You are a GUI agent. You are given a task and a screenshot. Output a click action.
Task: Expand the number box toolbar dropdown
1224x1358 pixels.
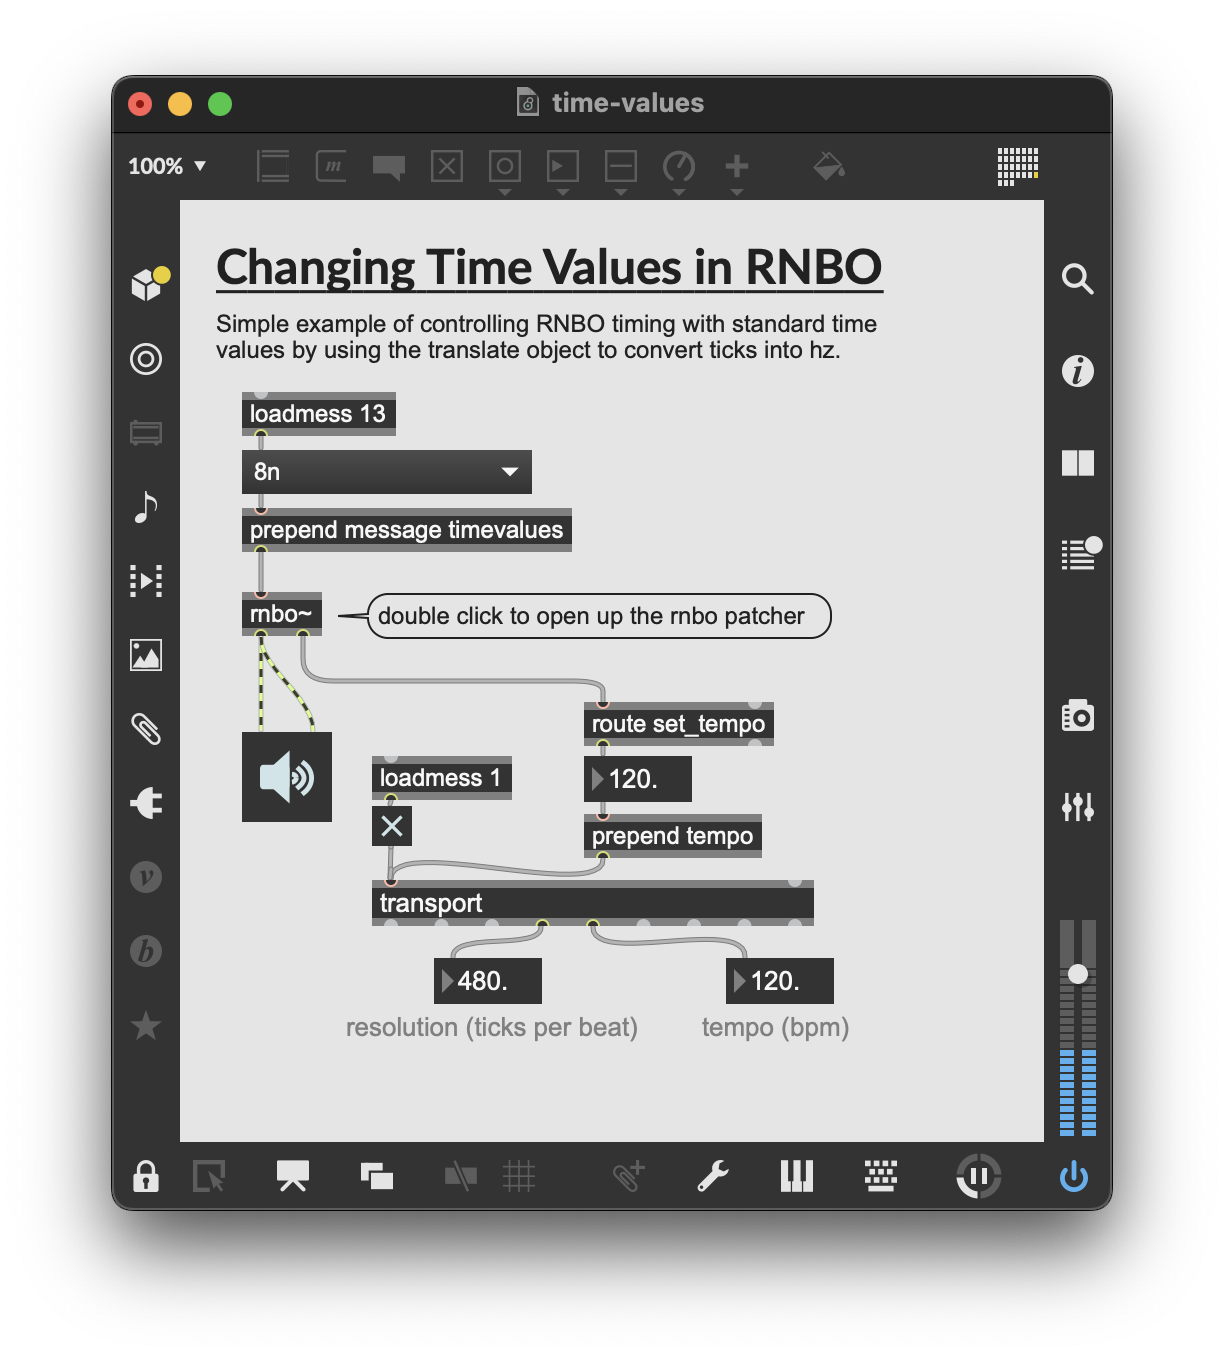563,192
